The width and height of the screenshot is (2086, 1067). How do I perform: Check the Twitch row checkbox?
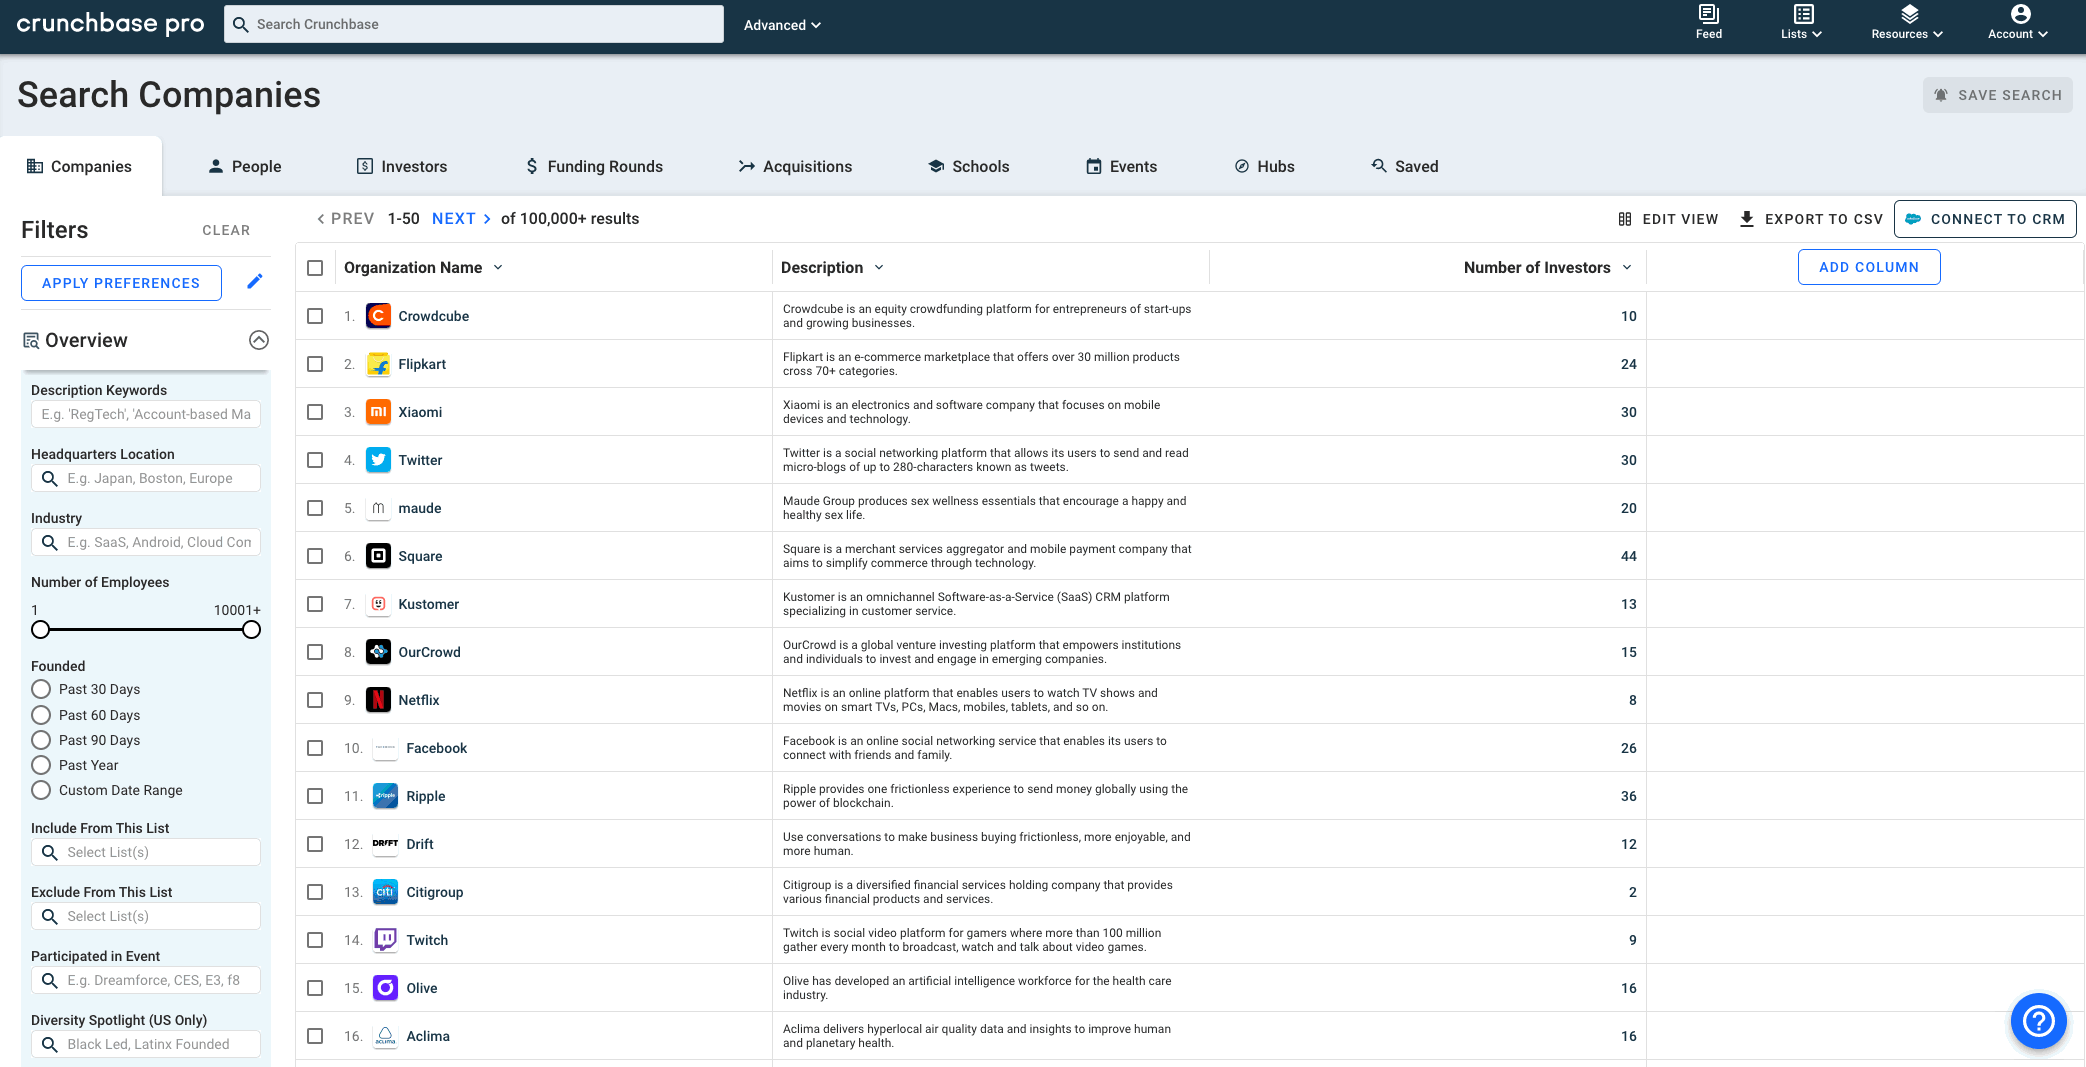tap(315, 940)
